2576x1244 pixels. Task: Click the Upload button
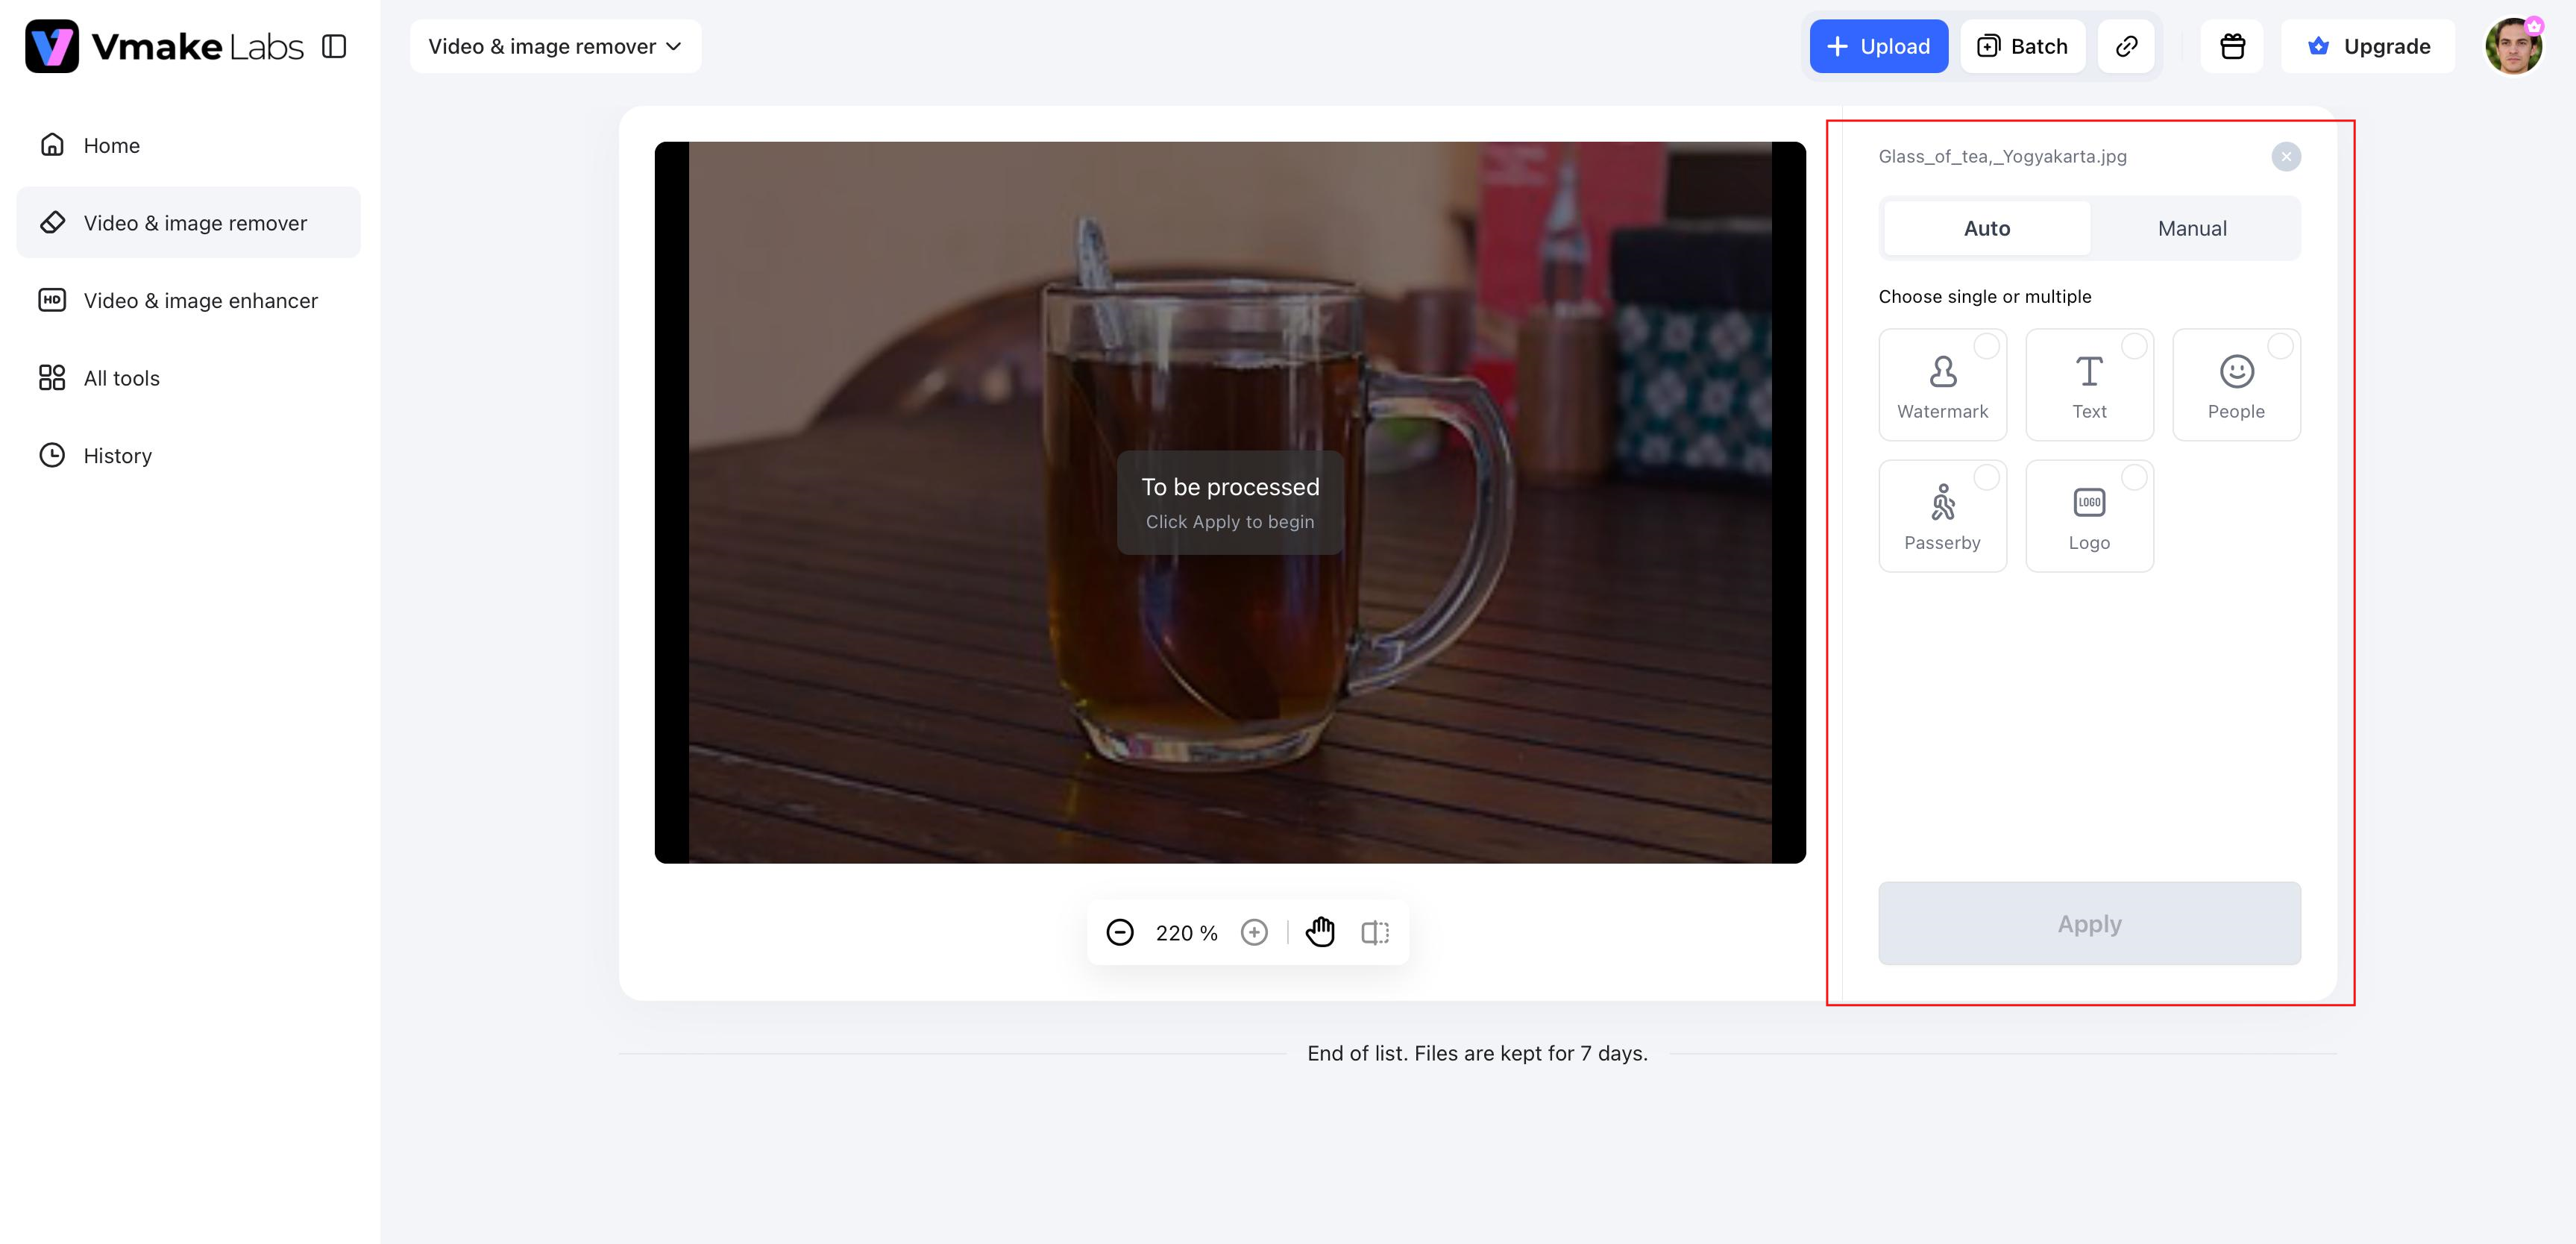1878,46
